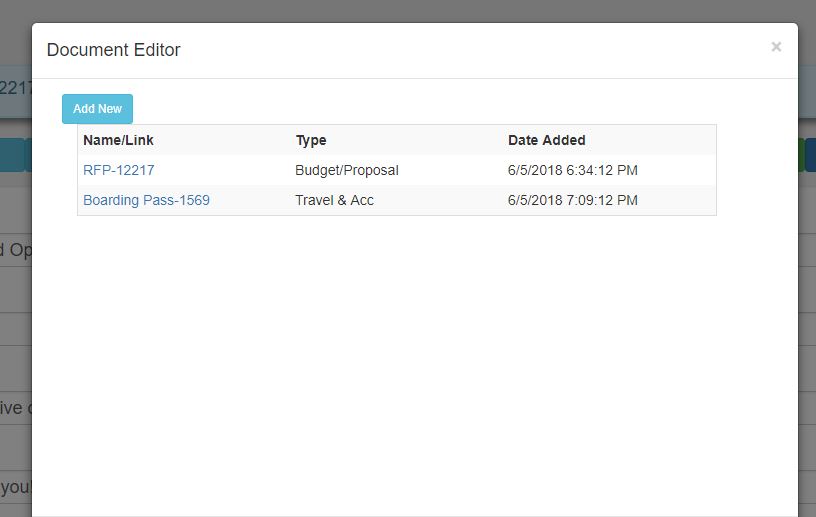Open the Boarding Pass-1569 link
The width and height of the screenshot is (816, 517).
(146, 200)
